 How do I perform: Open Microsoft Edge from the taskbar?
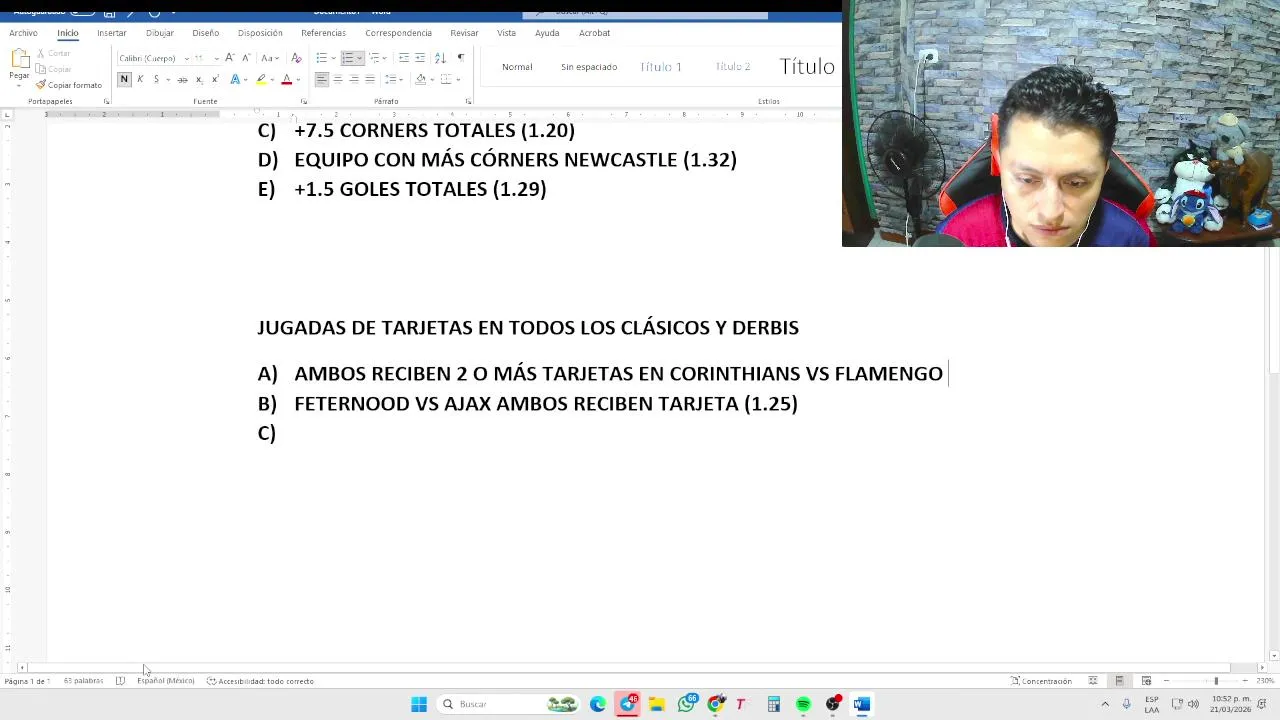tap(598, 704)
